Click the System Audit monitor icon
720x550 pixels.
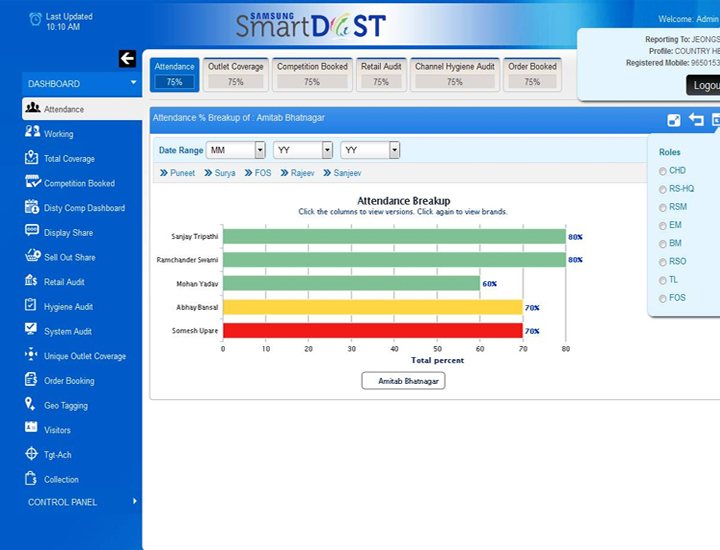[x=31, y=329]
